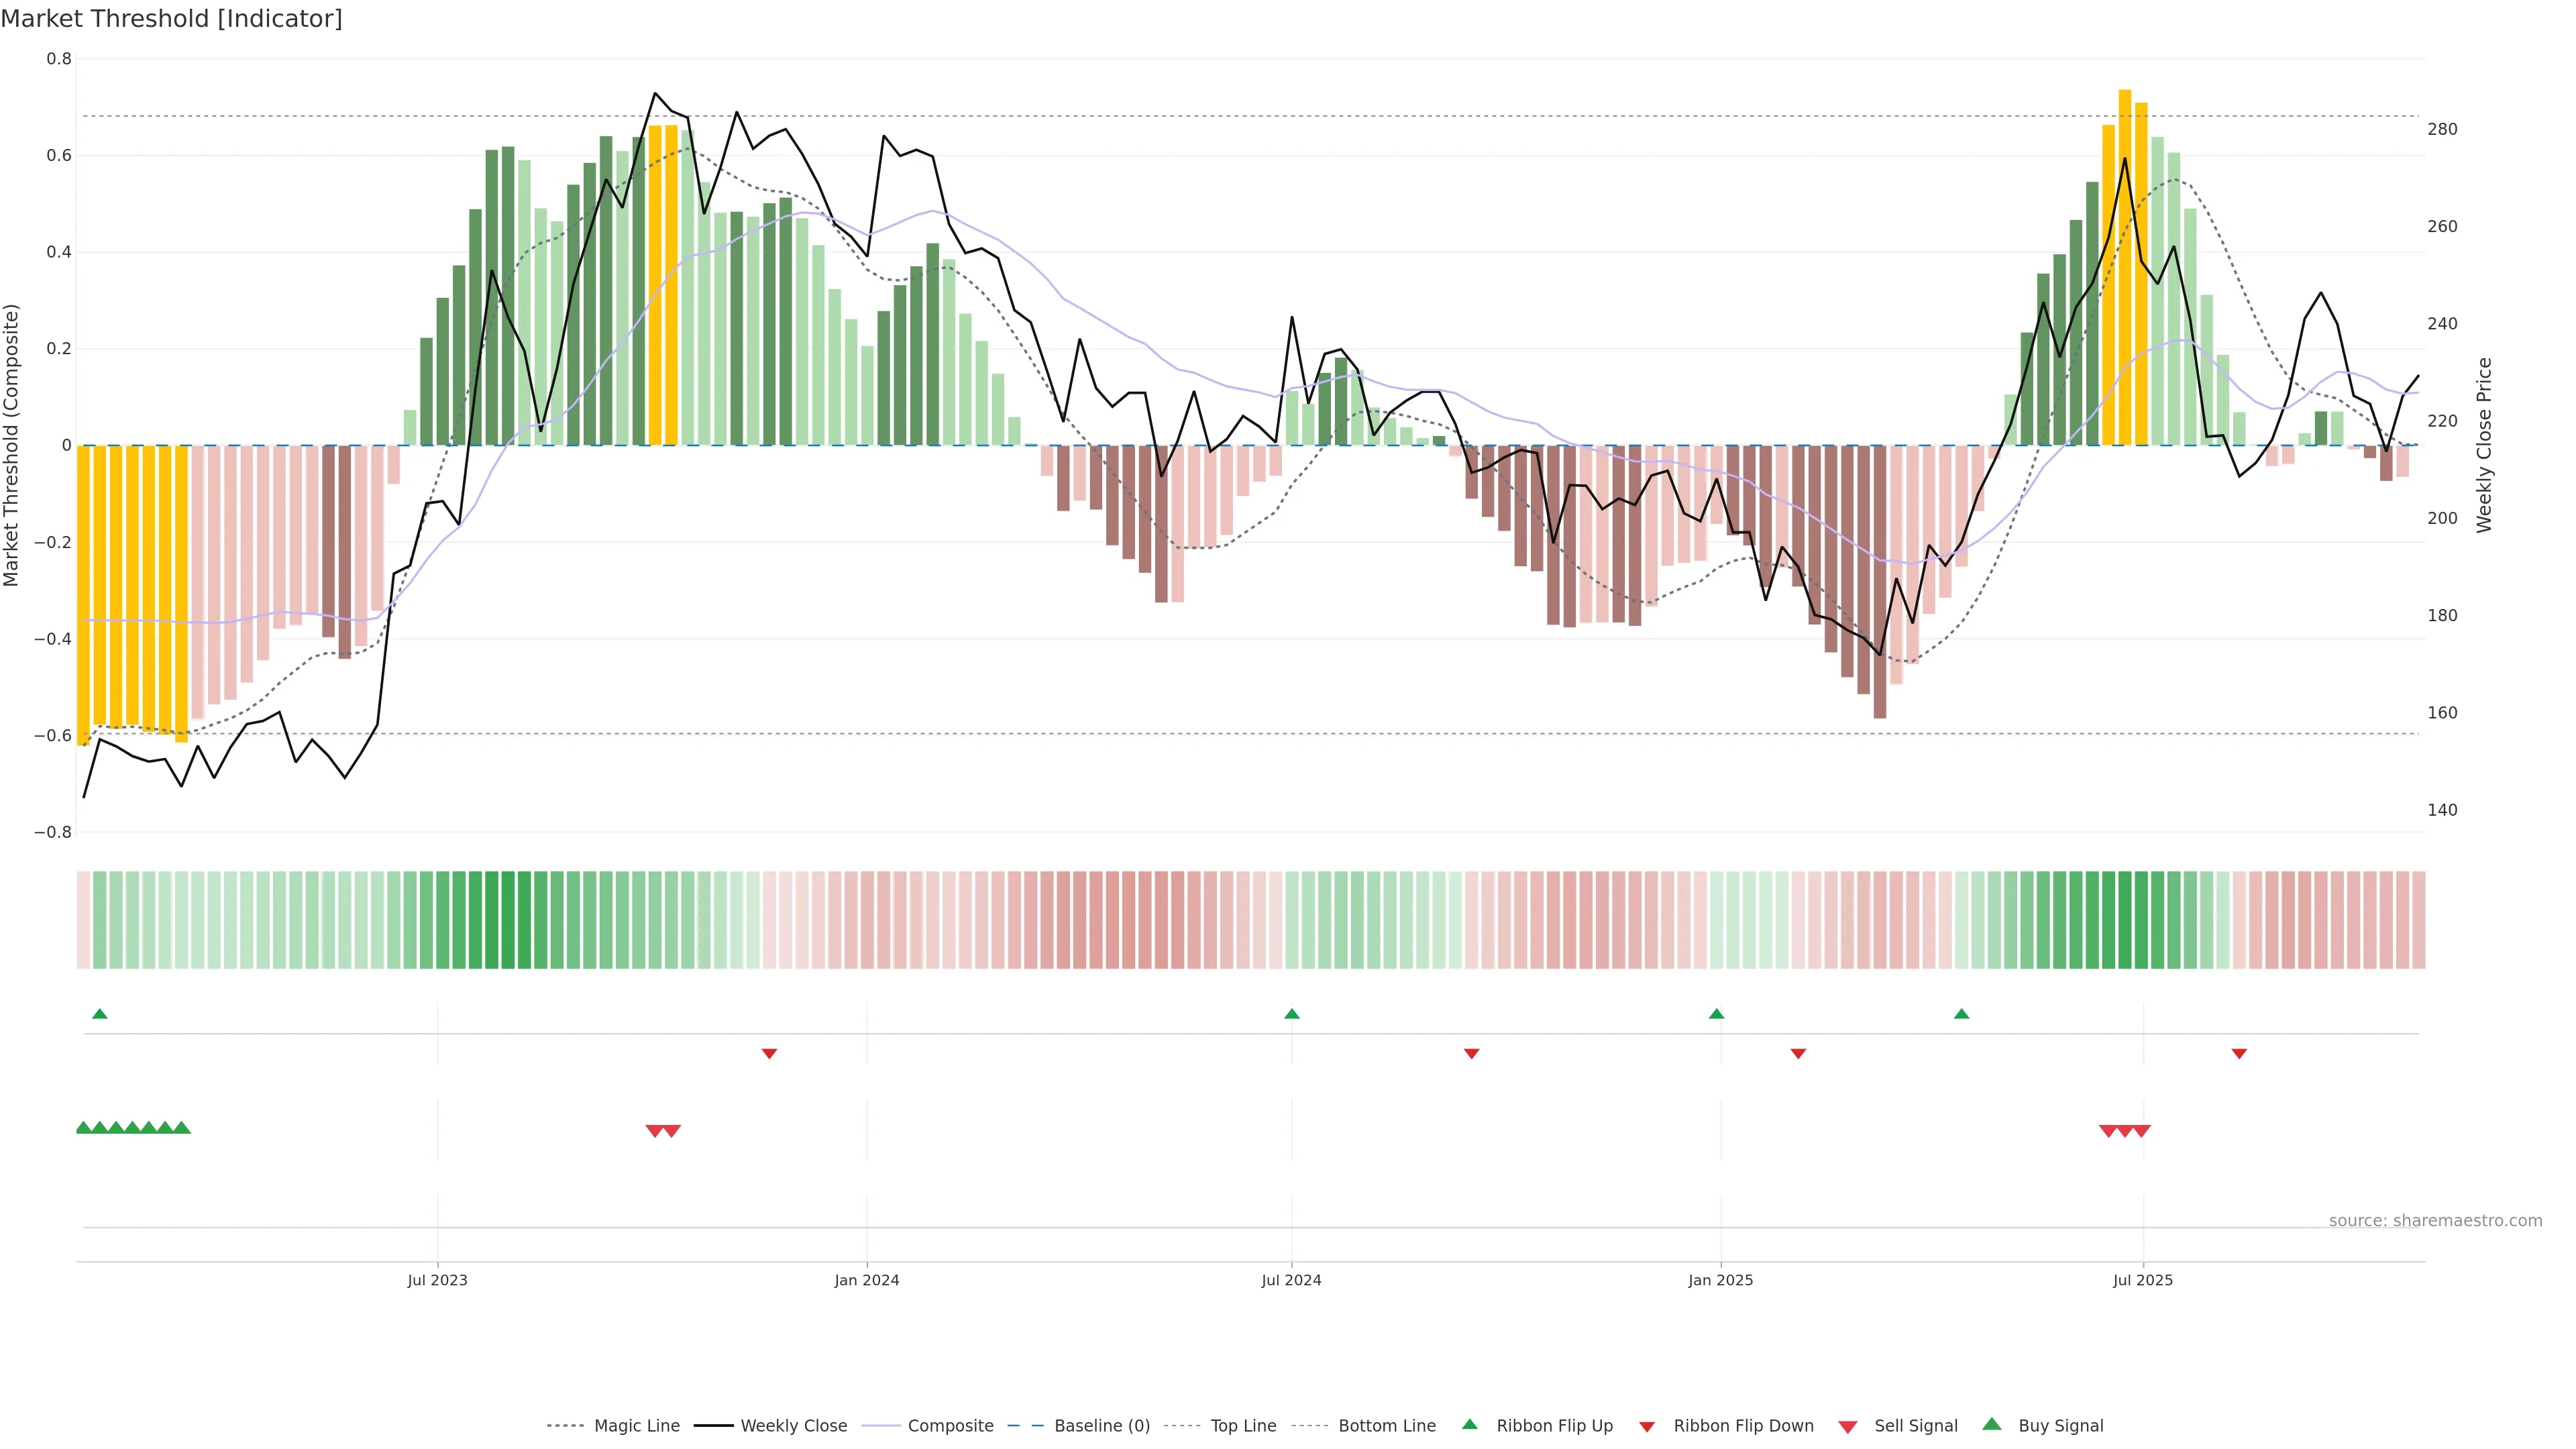Click the Jul 2025 x-axis label

tap(2143, 1280)
